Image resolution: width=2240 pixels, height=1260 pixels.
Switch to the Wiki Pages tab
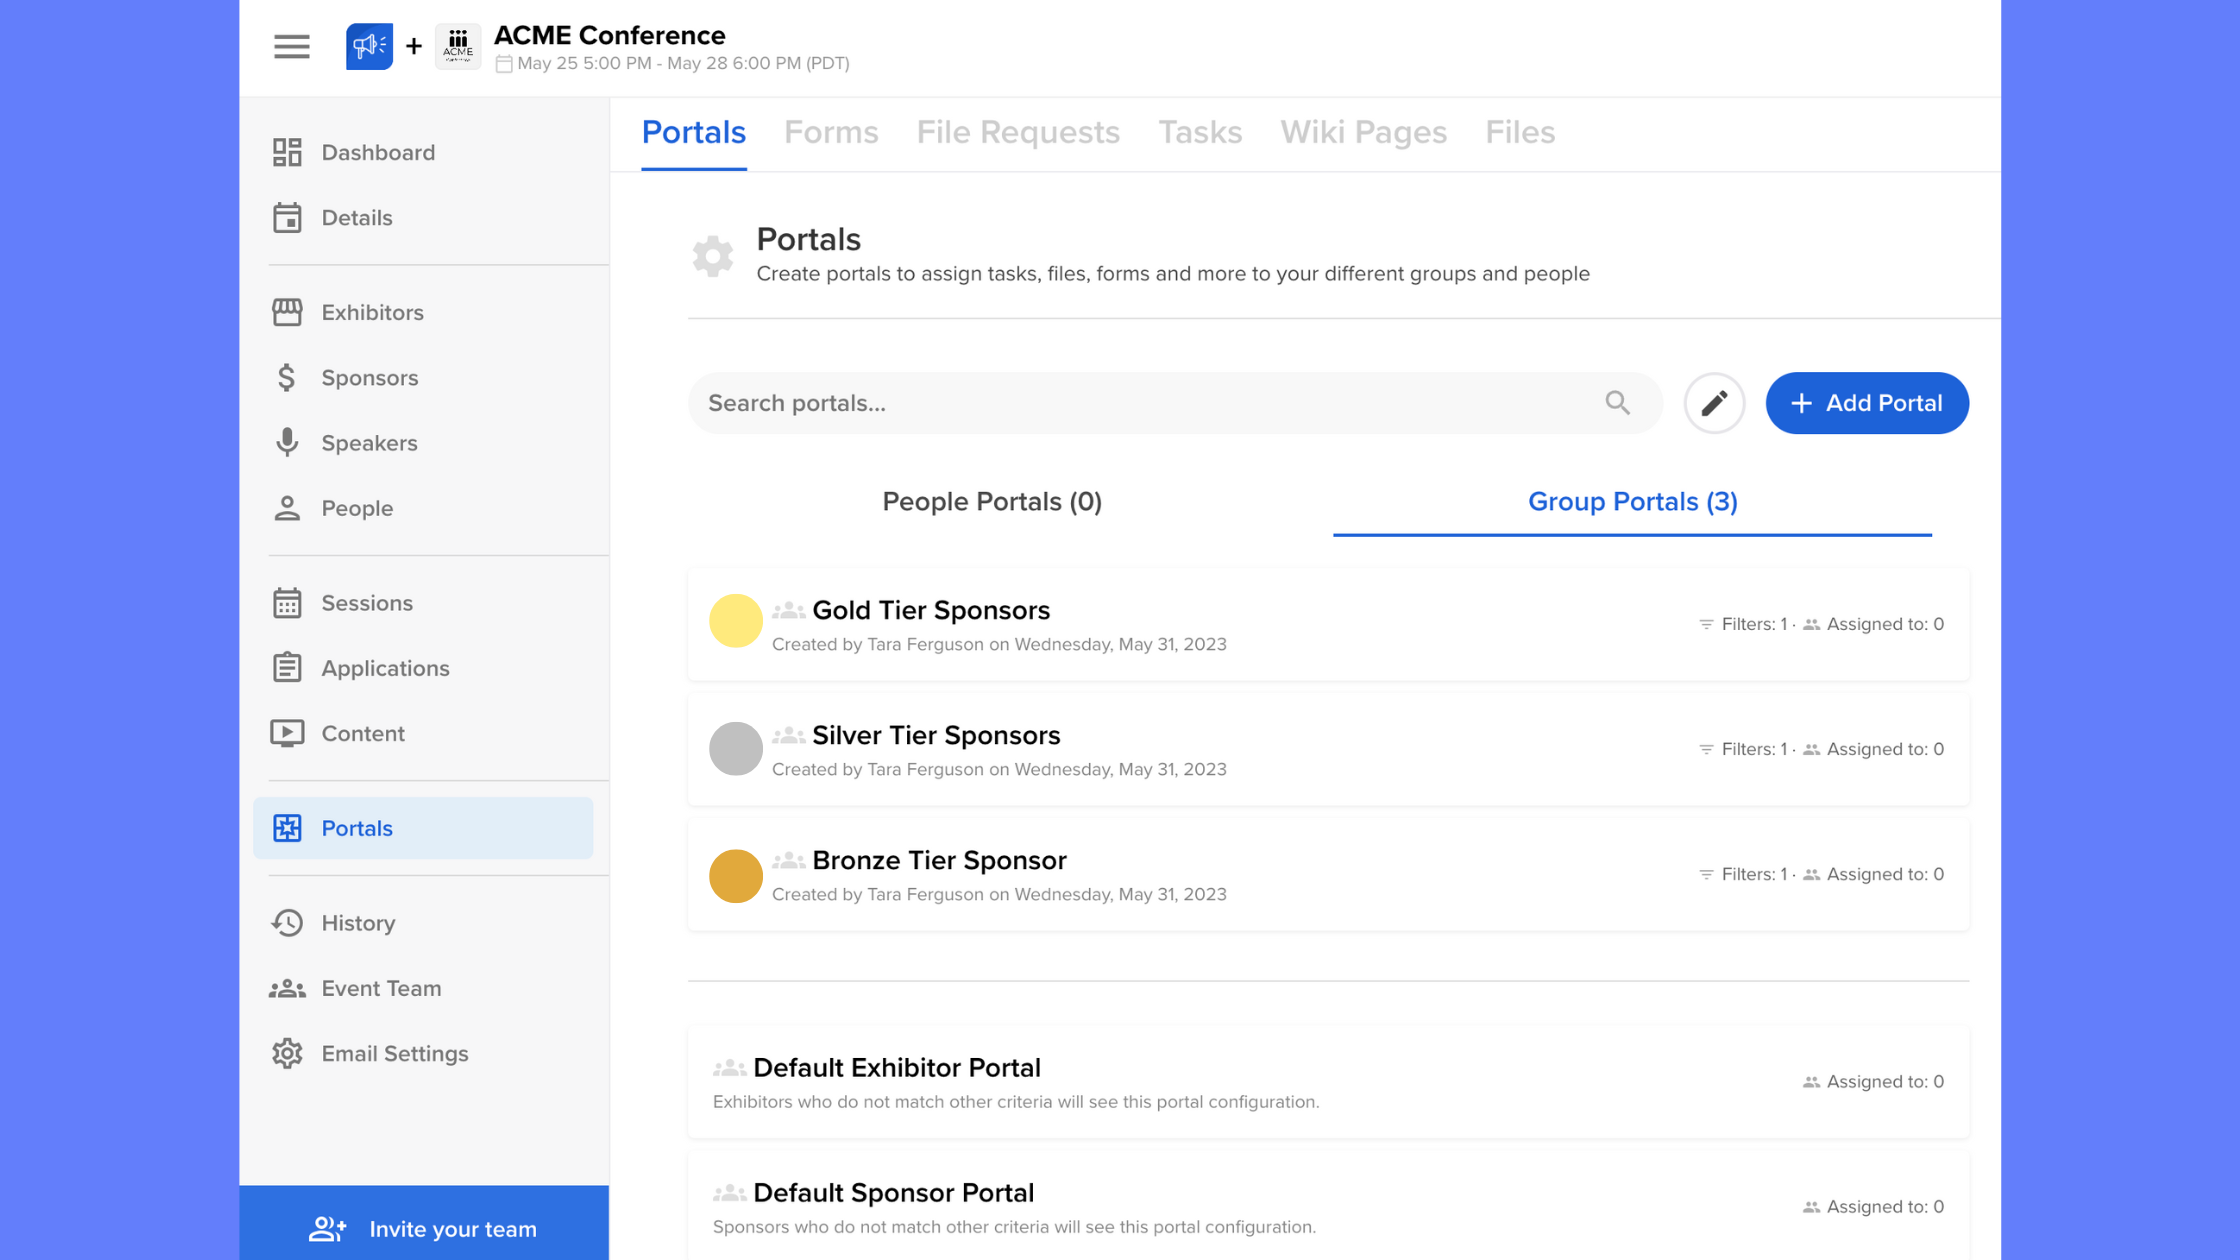[1363, 132]
